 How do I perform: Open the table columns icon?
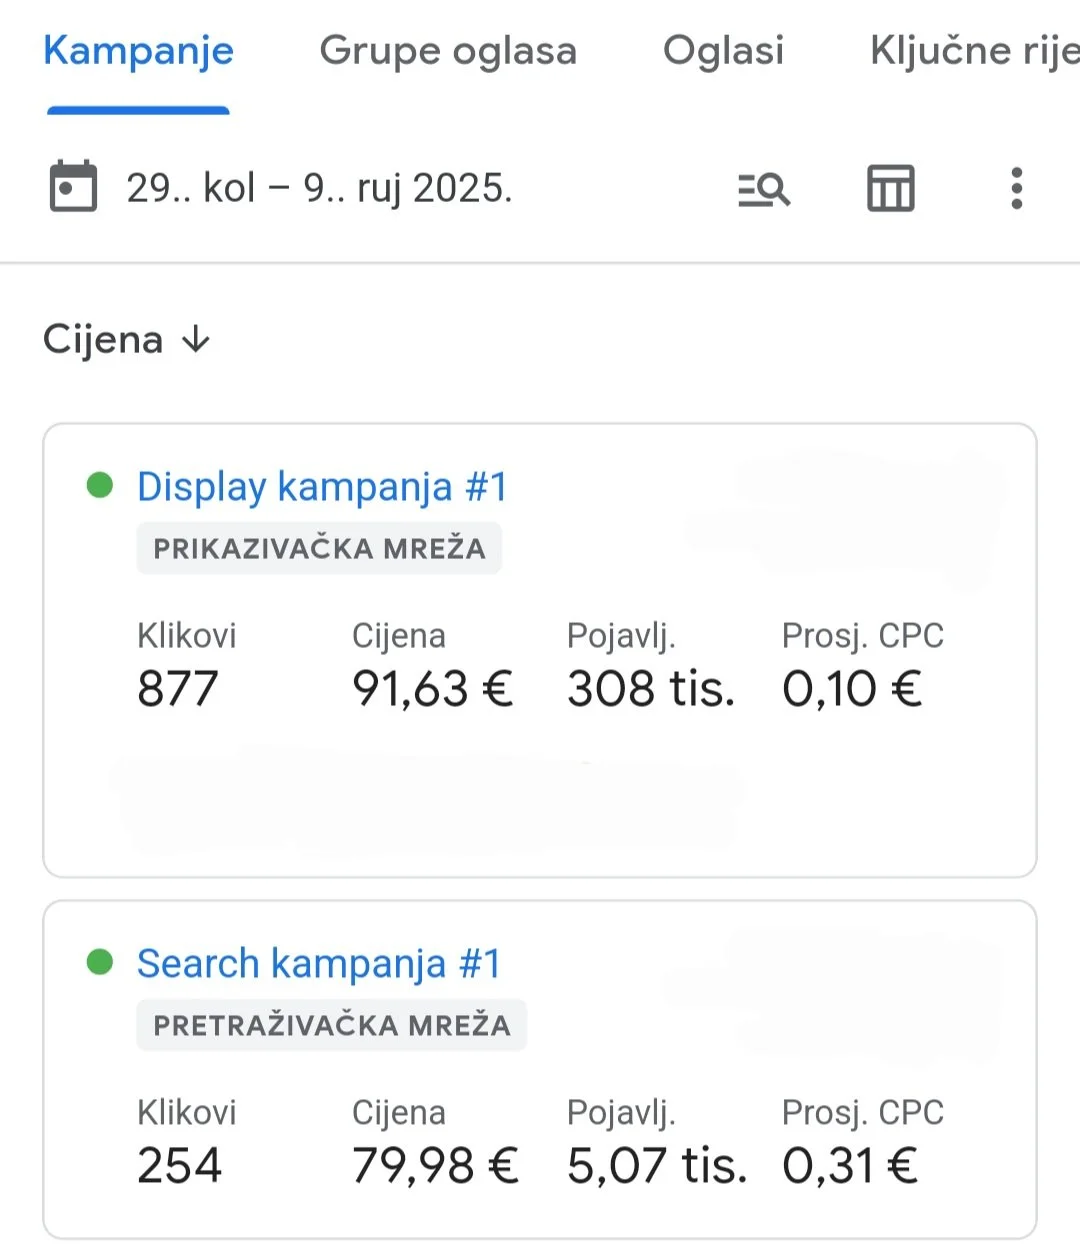point(890,188)
